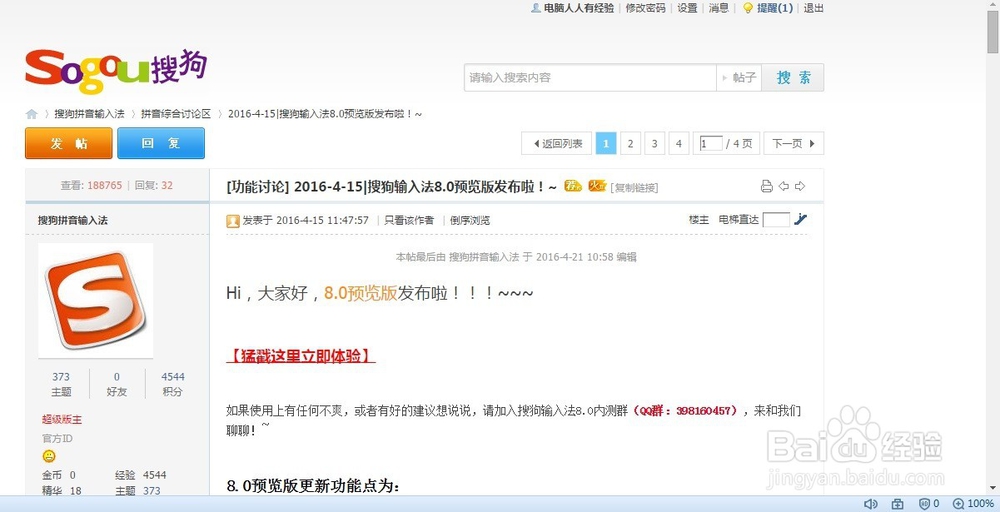Click the hot badge icon beside title
Screen dimensions: 1000x512
(597, 186)
